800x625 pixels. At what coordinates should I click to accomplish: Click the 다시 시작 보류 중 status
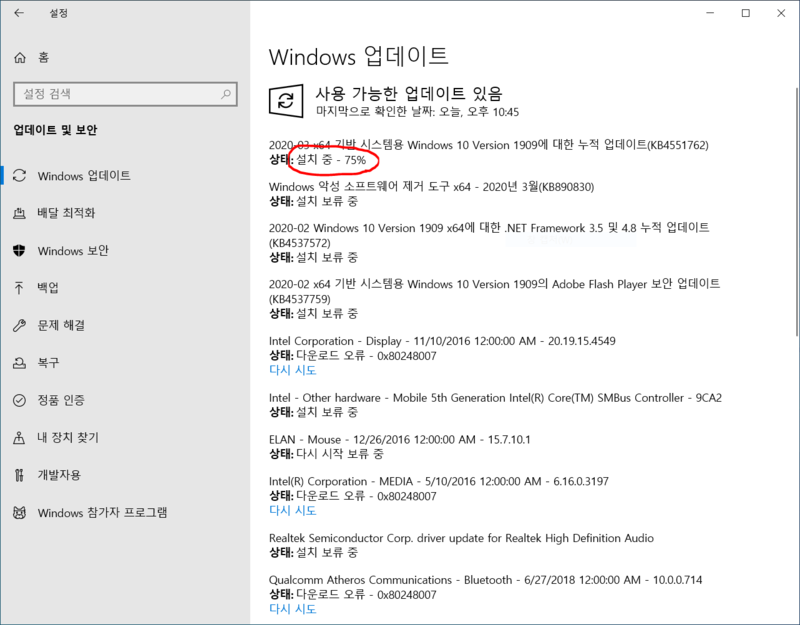point(340,454)
